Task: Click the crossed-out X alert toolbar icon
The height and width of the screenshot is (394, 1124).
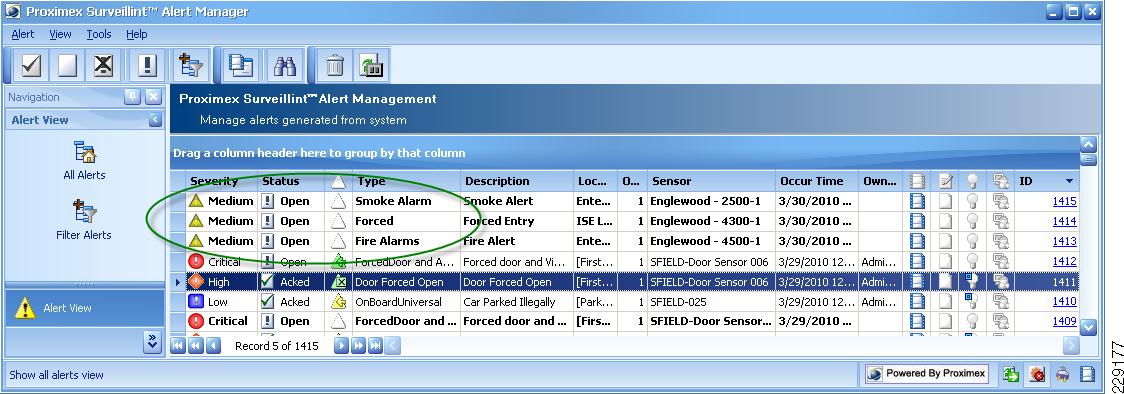Action: pyautogui.click(x=104, y=66)
